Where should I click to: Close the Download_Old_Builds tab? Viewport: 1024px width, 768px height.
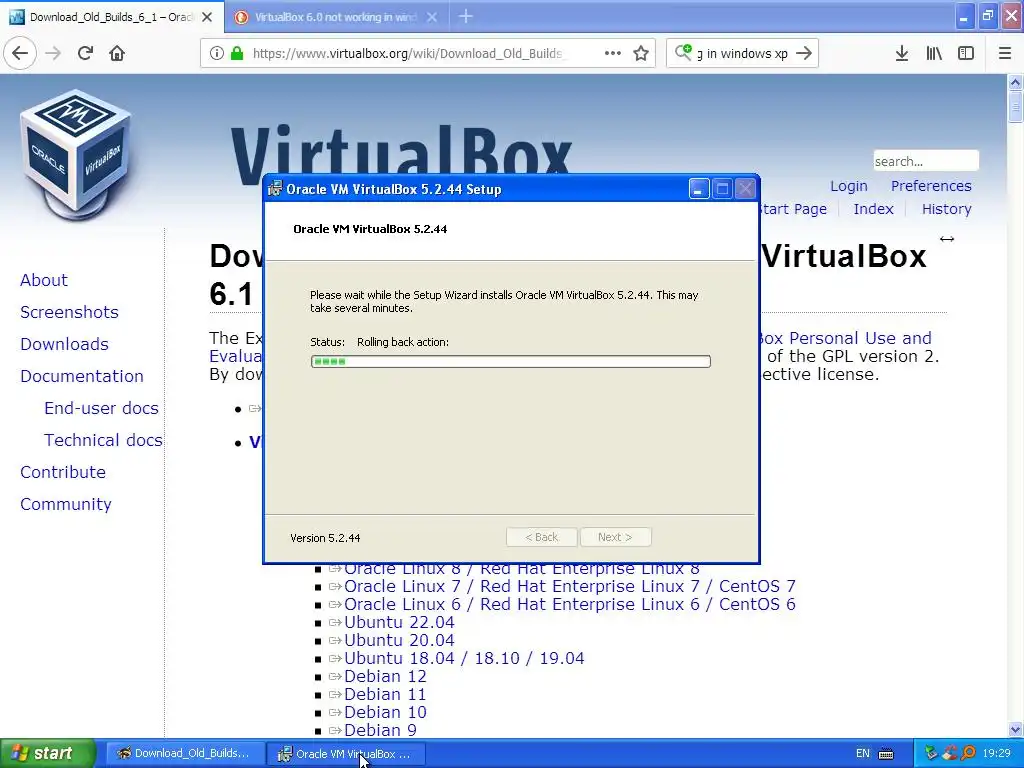207,17
